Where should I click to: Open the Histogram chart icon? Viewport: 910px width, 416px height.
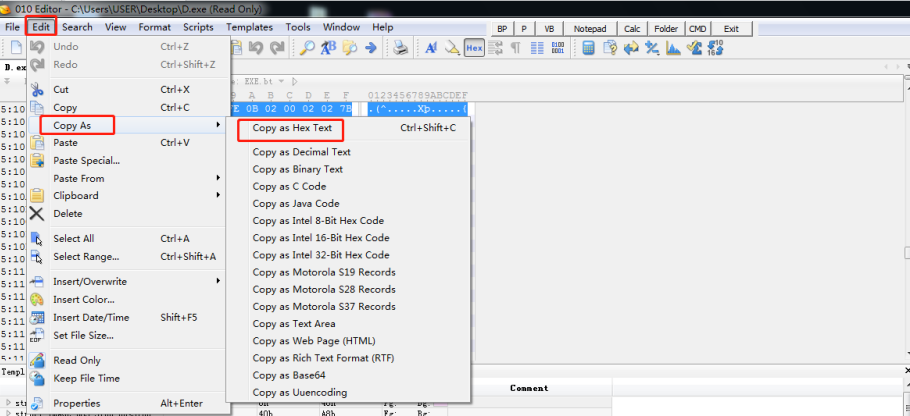(x=673, y=48)
